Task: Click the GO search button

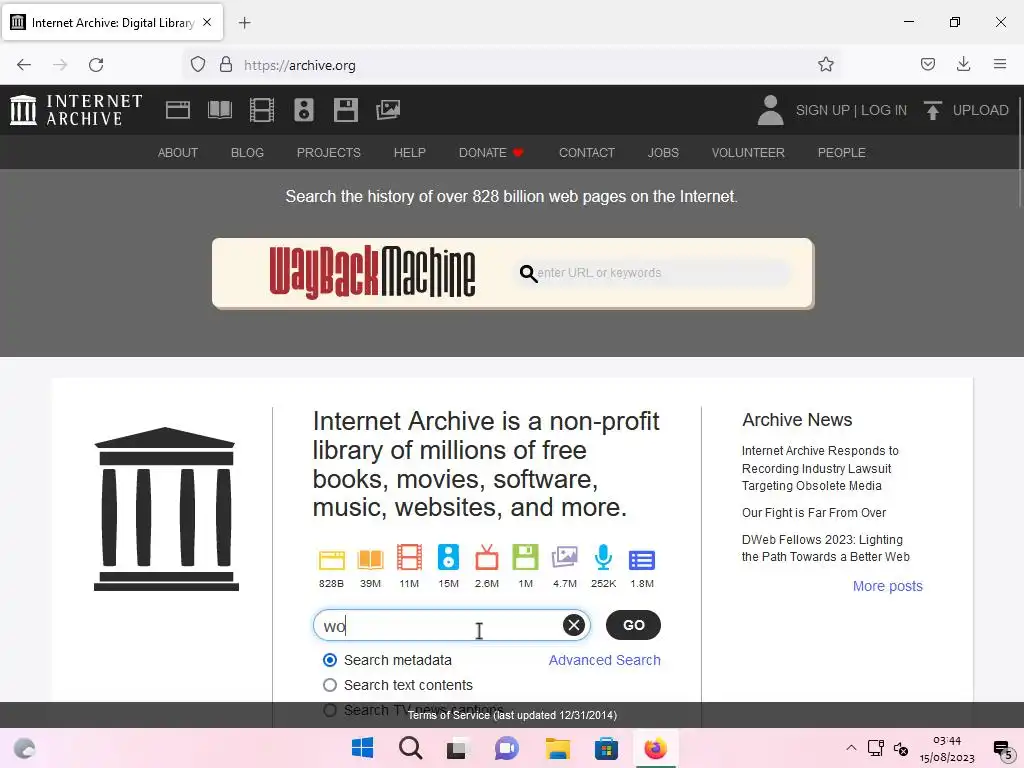Action: [633, 625]
